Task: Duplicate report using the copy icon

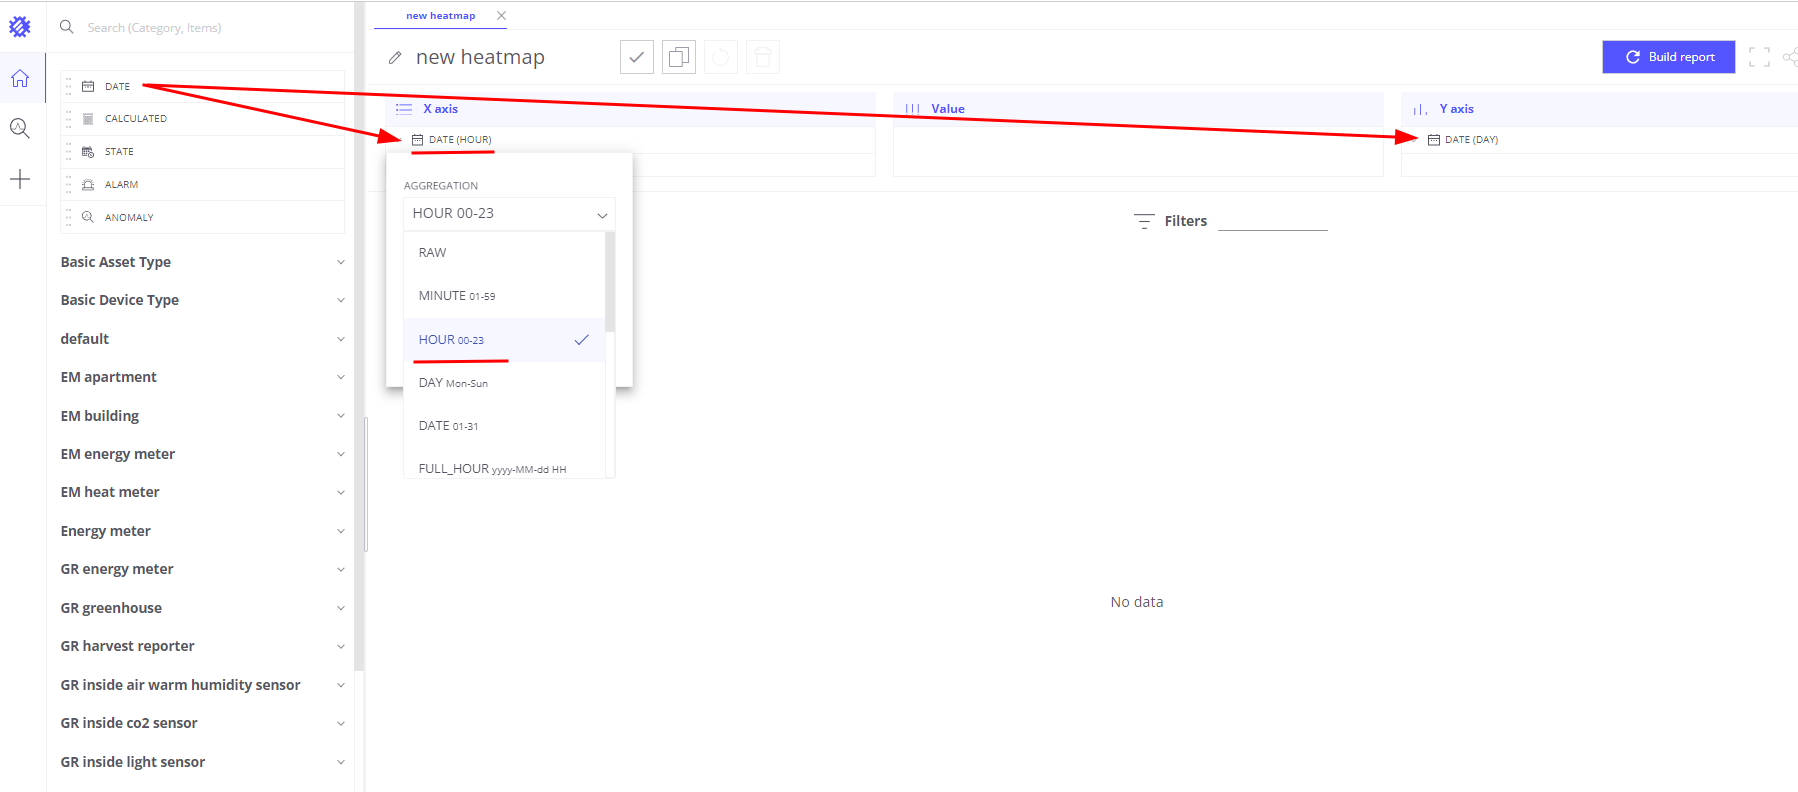Action: 678,57
